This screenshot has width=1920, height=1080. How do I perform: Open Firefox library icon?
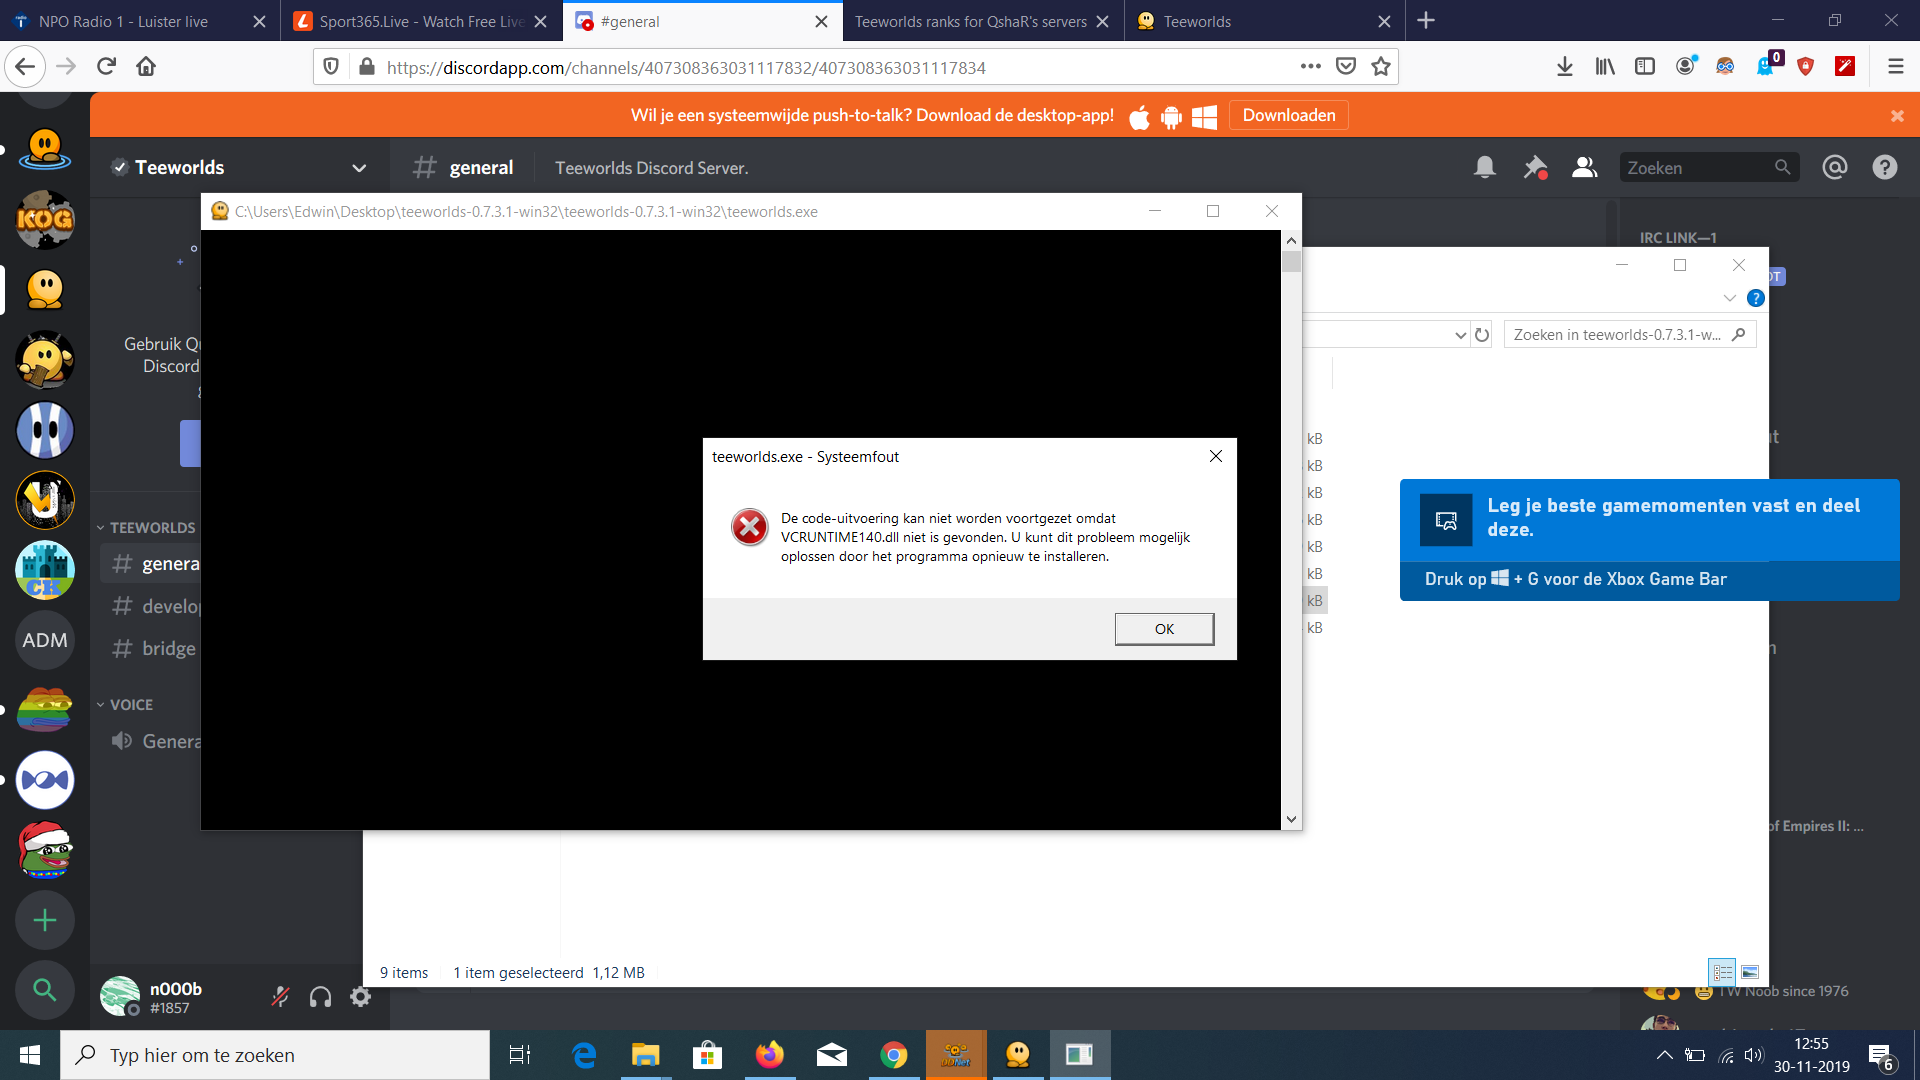click(x=1605, y=67)
